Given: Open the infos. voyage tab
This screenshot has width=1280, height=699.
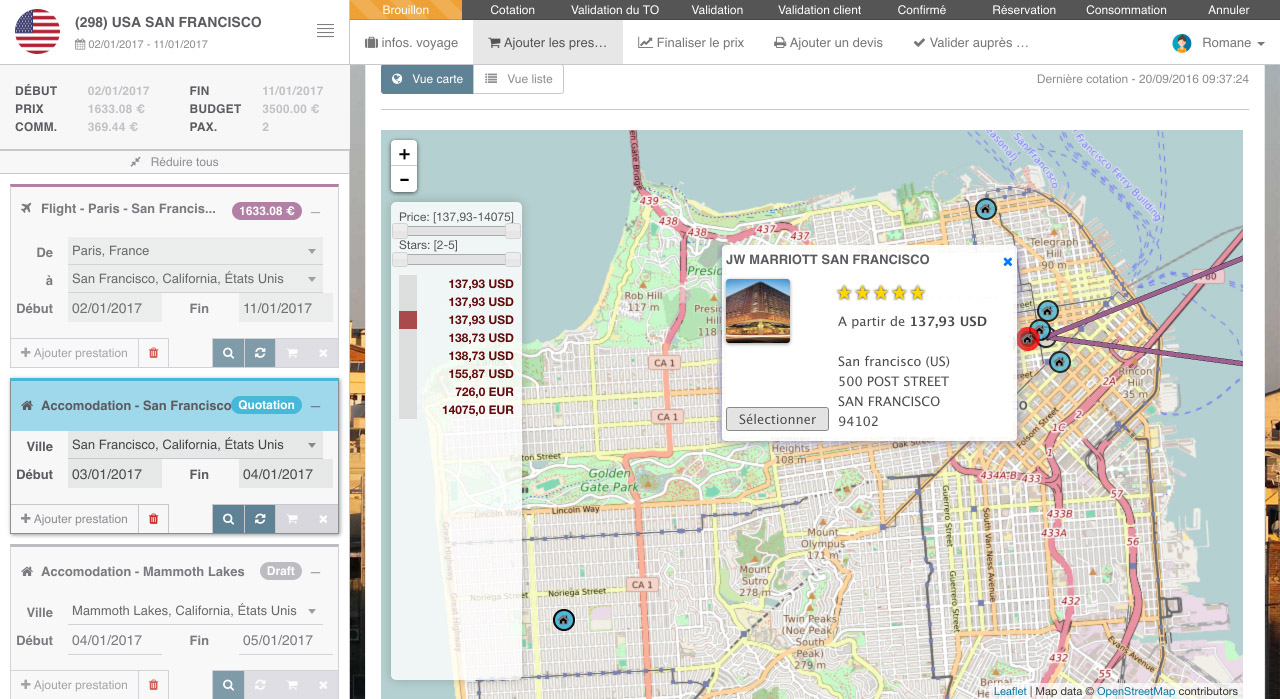Looking at the screenshot, I should tap(411, 43).
